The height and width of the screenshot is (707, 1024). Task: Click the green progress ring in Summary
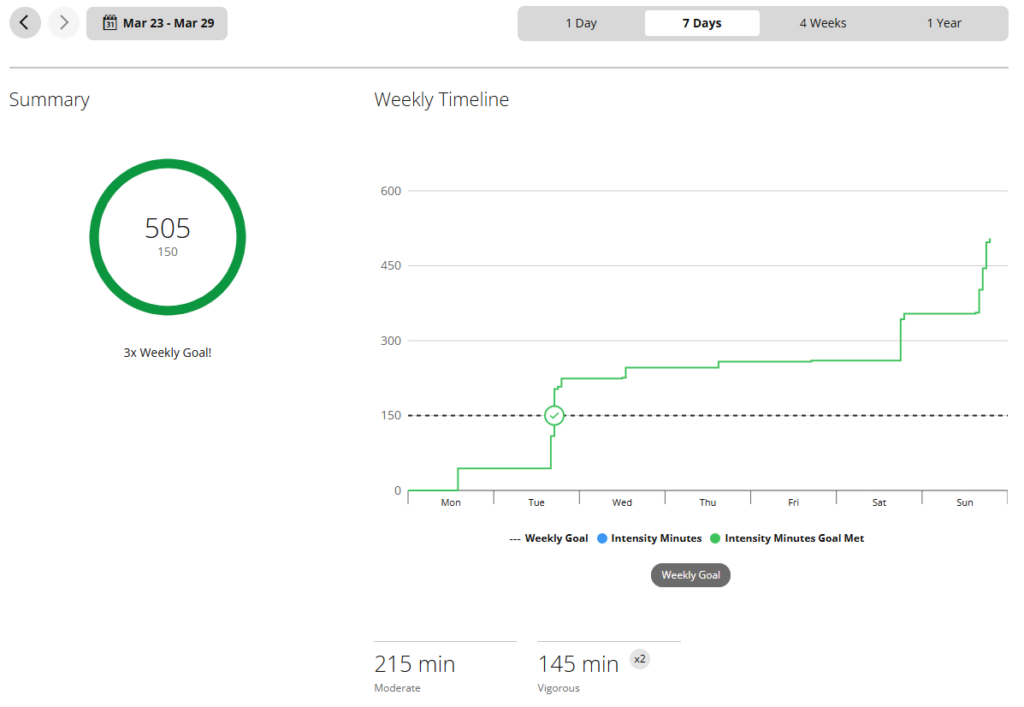(x=167, y=237)
